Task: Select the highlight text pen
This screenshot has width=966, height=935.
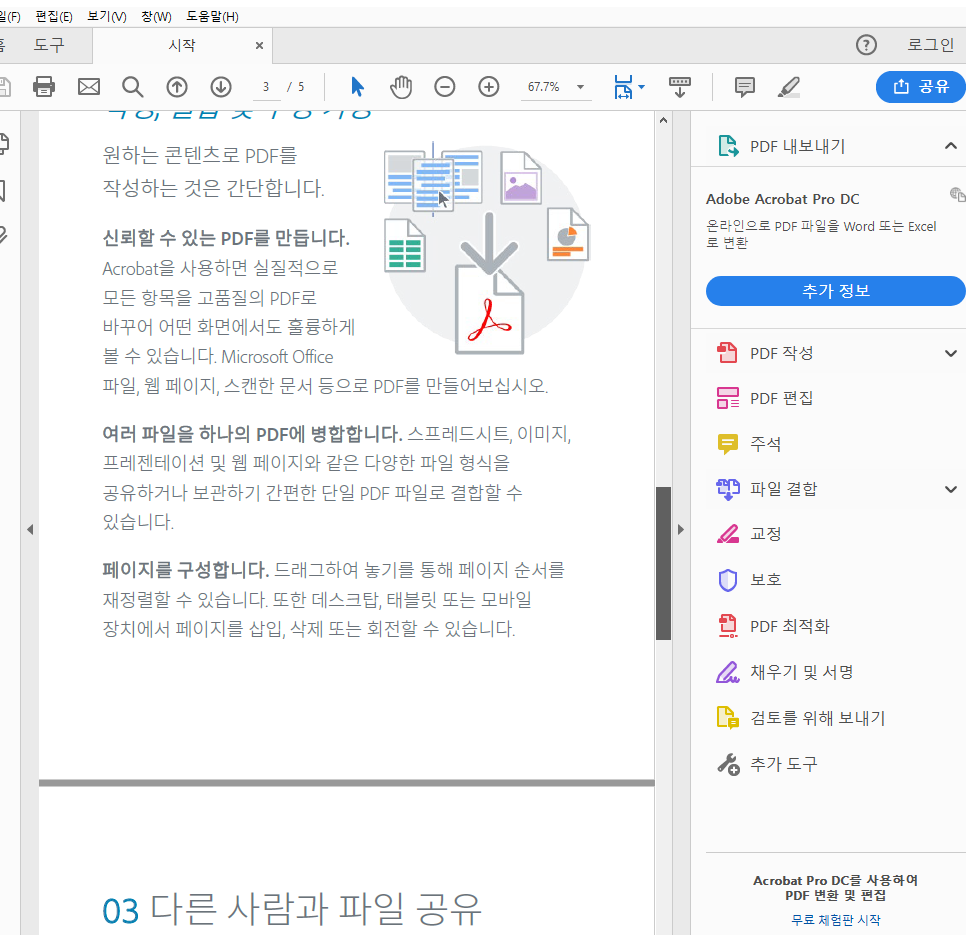Action: coord(789,87)
